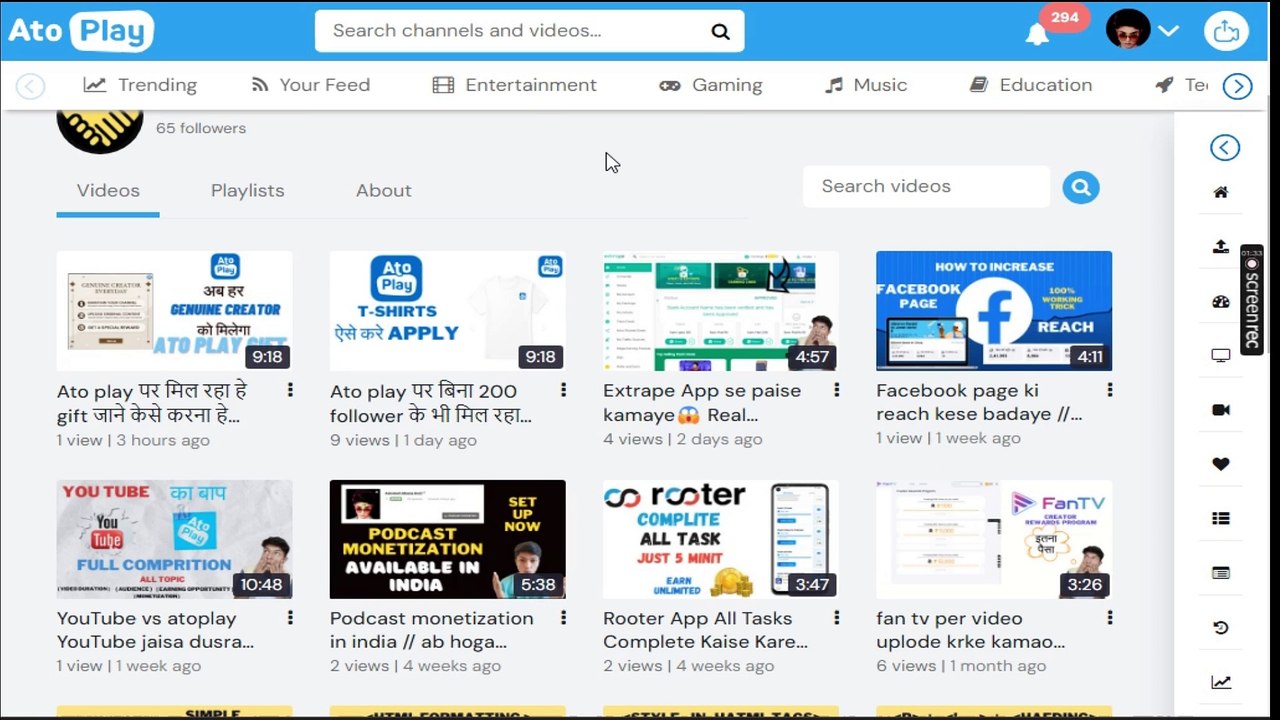This screenshot has width=1280, height=720.
Task: Play the Facebook Page Reach thumbnail
Action: click(x=994, y=311)
